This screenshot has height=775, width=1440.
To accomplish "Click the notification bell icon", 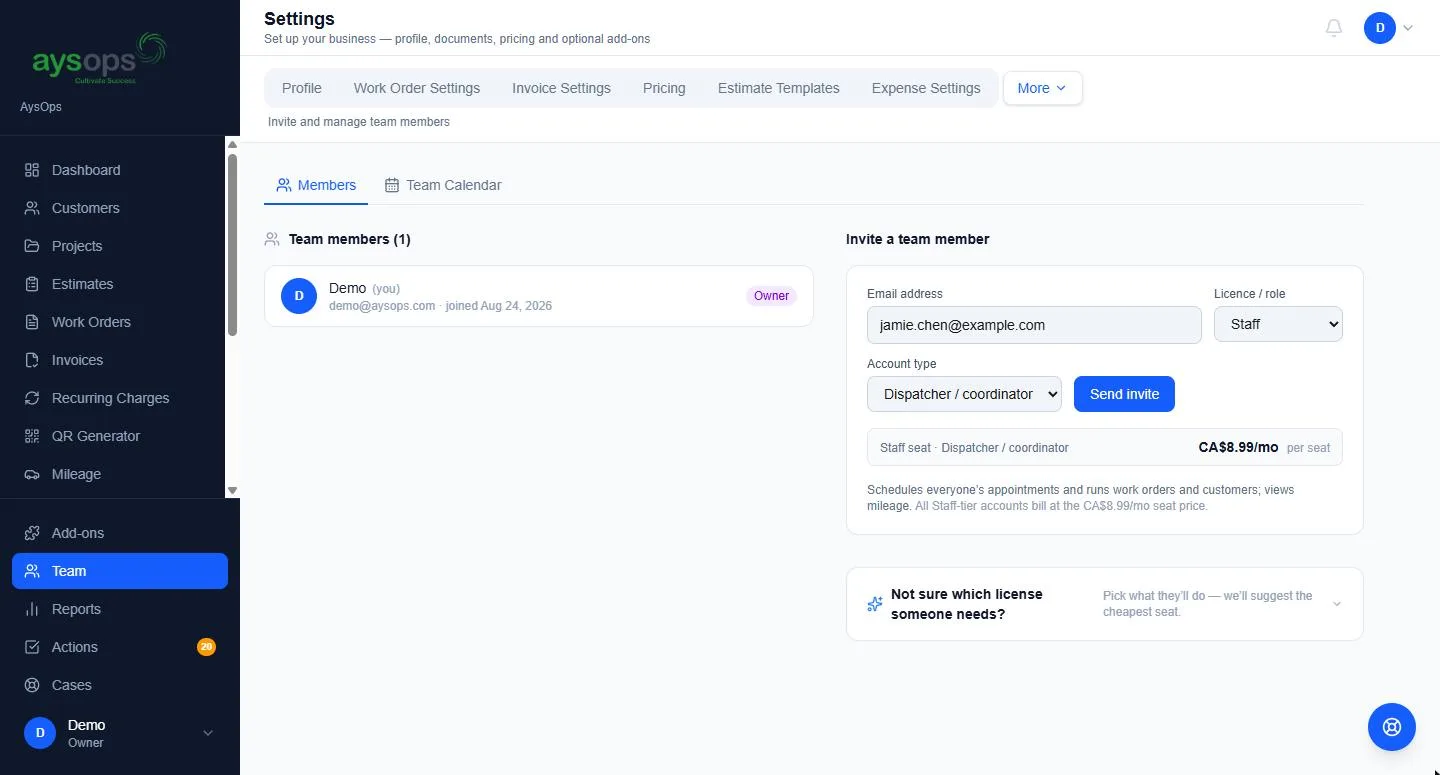I will [1333, 28].
